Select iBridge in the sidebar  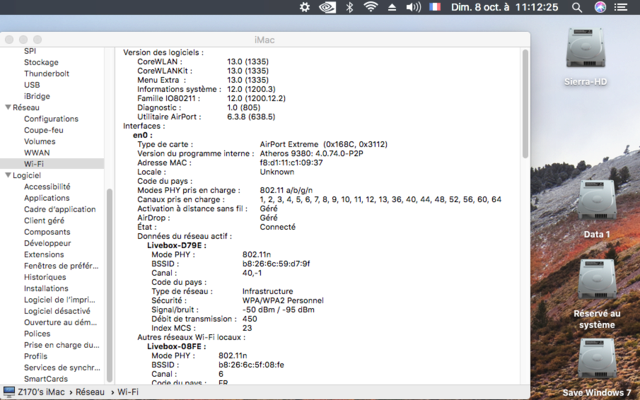point(37,96)
